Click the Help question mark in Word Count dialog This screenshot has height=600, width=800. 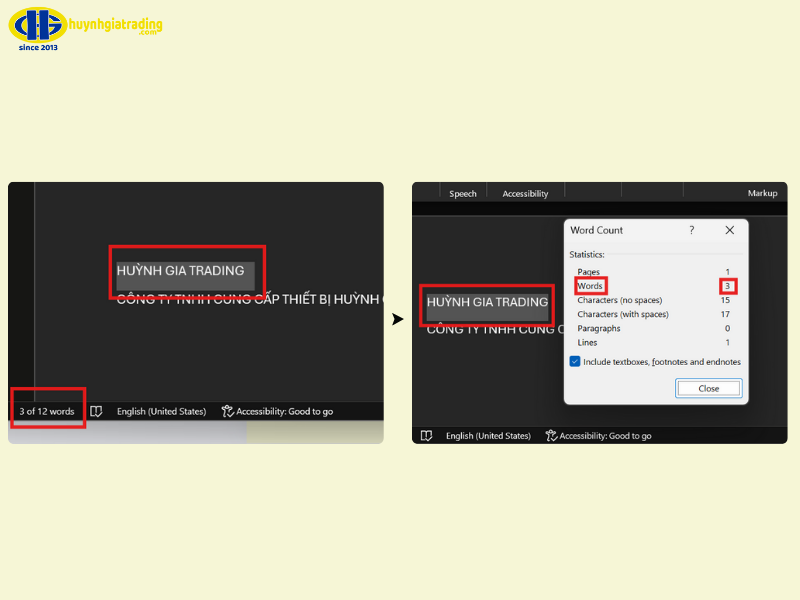(691, 230)
